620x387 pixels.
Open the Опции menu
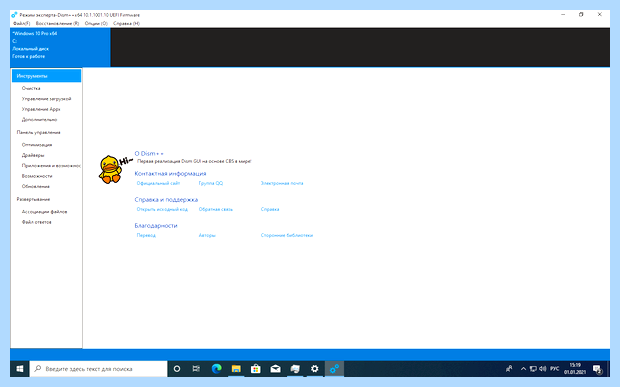pos(96,23)
